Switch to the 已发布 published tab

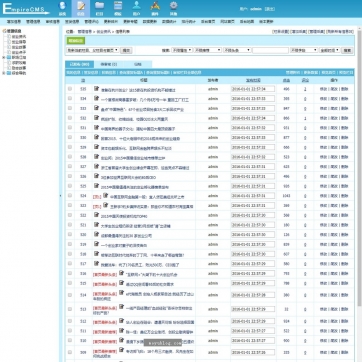(x=80, y=64)
